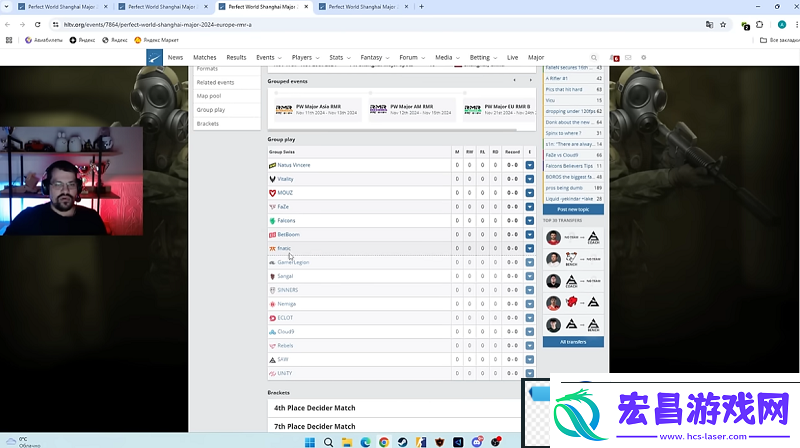Image resolution: width=800 pixels, height=448 pixels.
Task: Go to the Results menu item
Action: click(236, 58)
